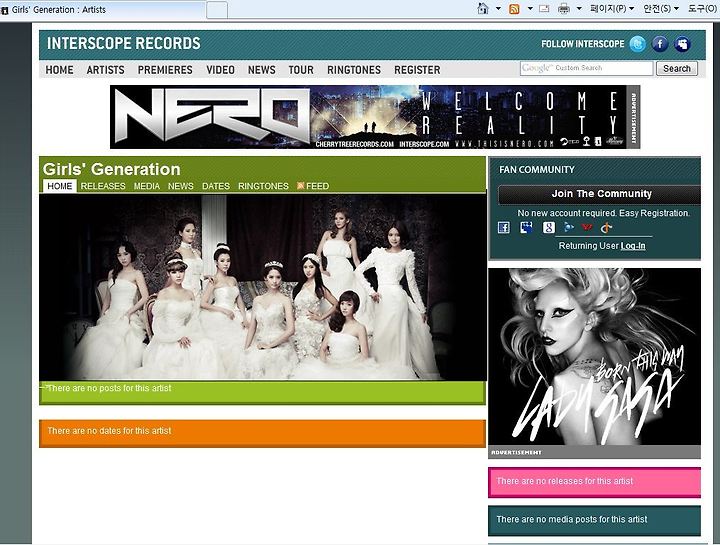Viewport: 720px width, 545px height.
Task: Click the FEED RSS icon
Action: click(301, 185)
